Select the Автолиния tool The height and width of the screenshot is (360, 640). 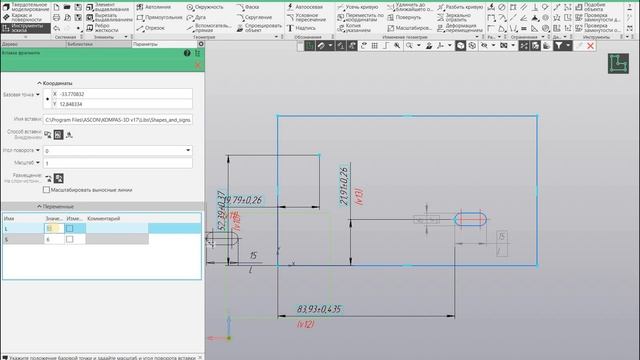pos(153,7)
